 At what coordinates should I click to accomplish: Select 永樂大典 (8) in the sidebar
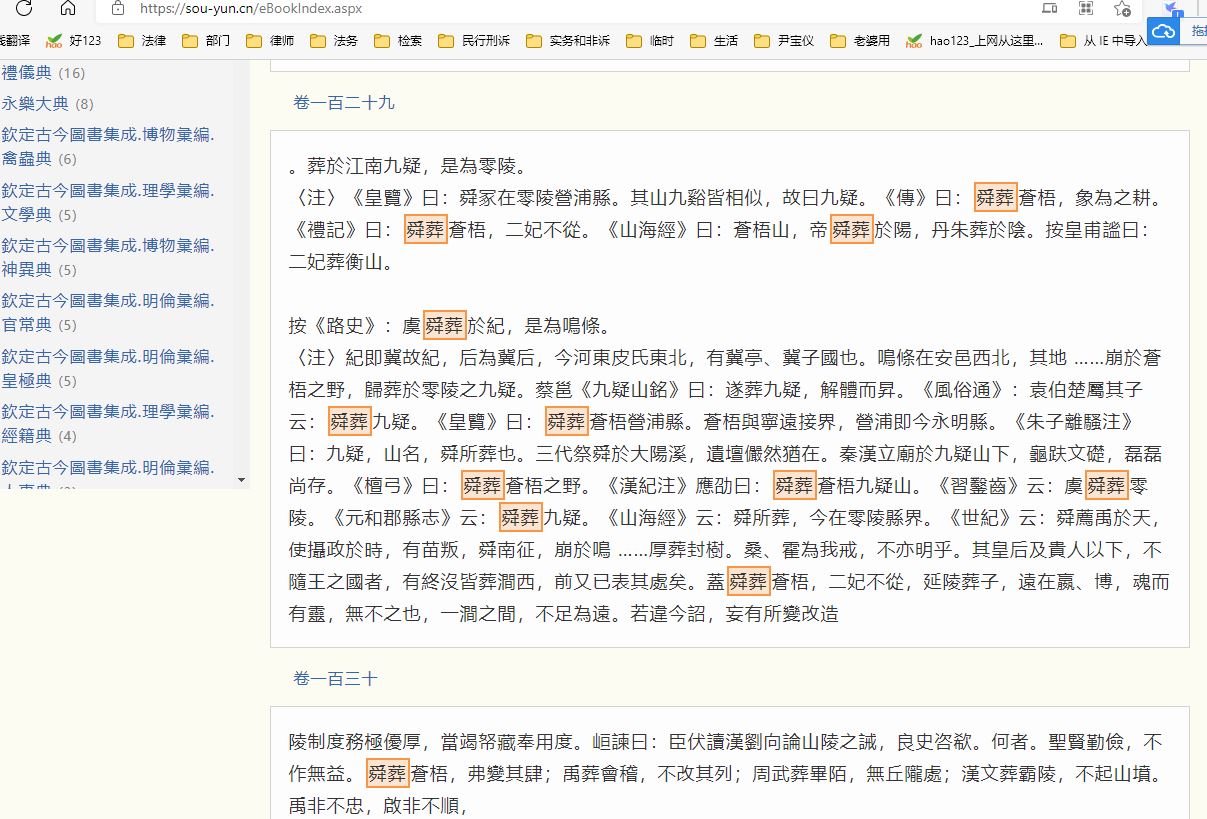48,103
